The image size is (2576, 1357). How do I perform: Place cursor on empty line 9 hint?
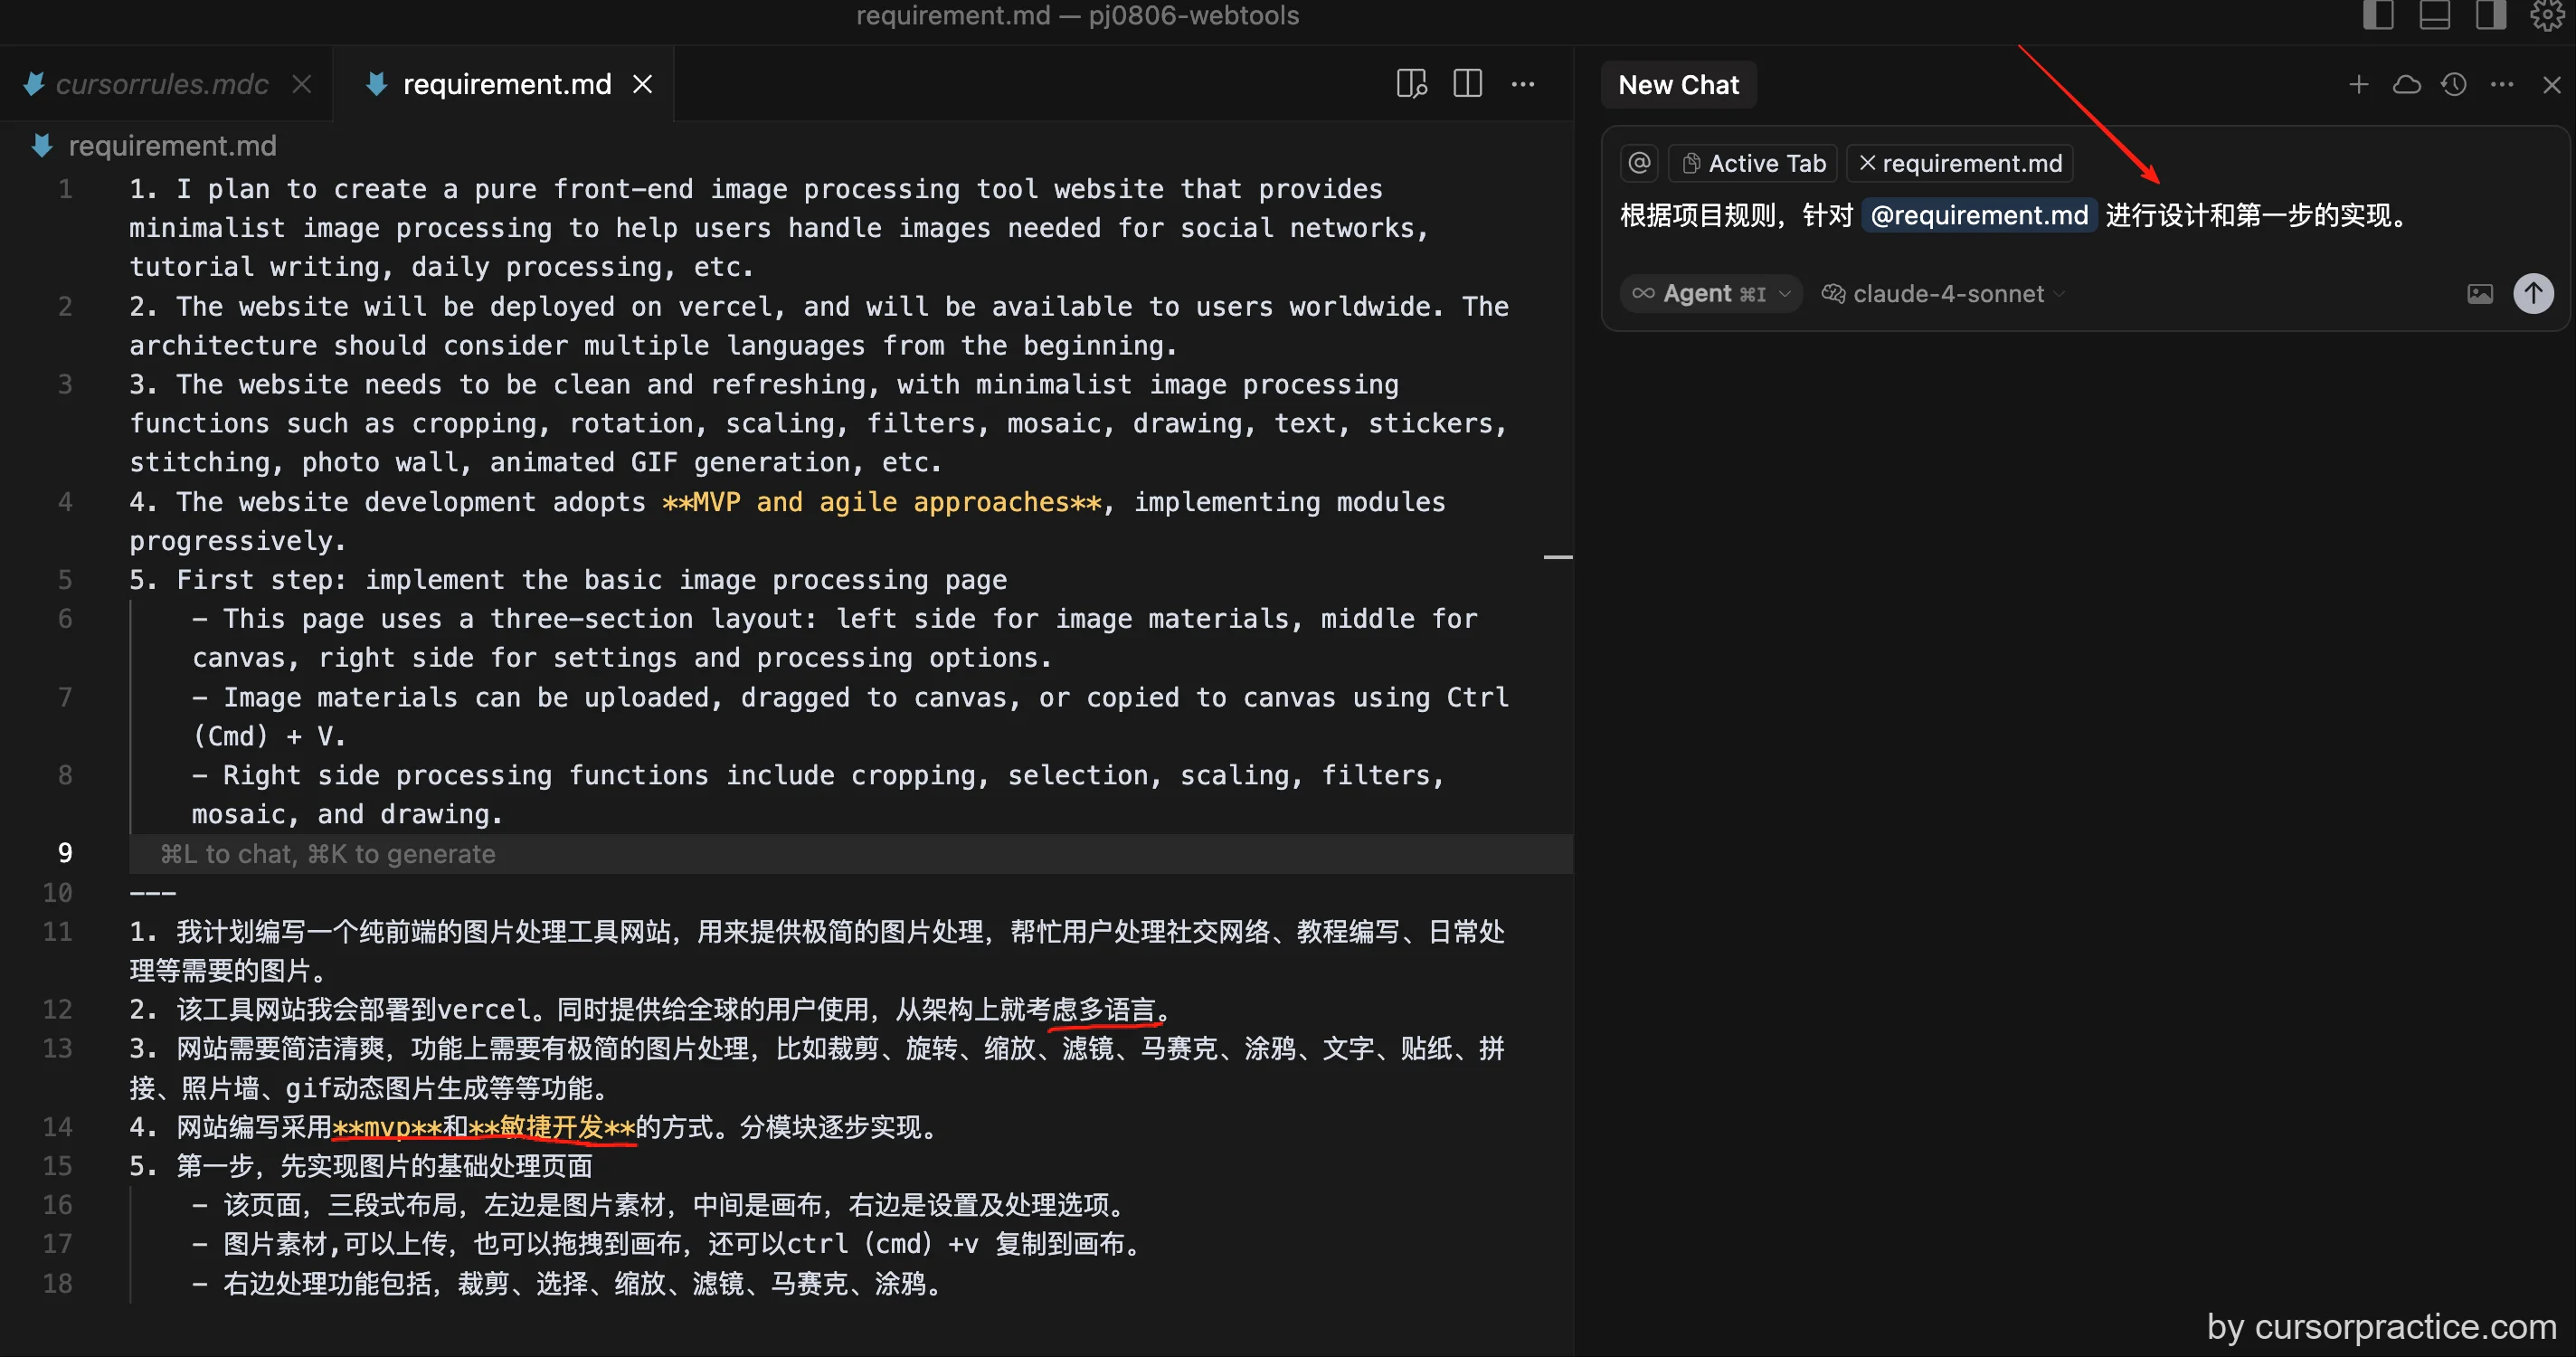(x=328, y=854)
